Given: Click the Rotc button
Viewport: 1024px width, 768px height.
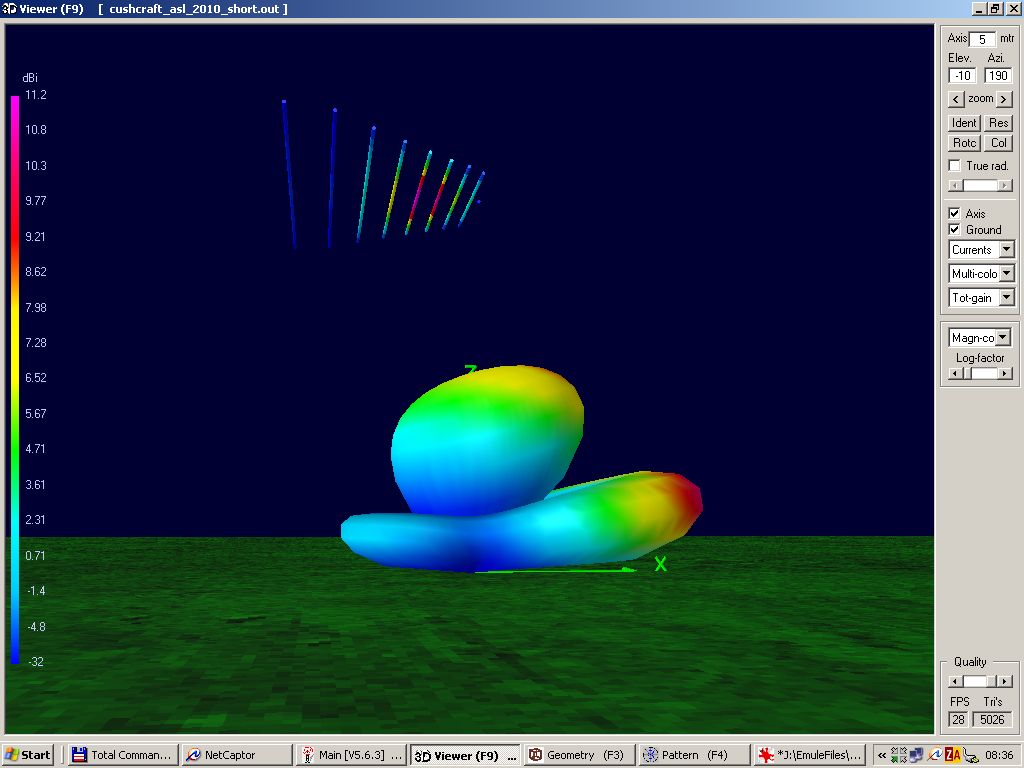Looking at the screenshot, I should [x=964, y=143].
